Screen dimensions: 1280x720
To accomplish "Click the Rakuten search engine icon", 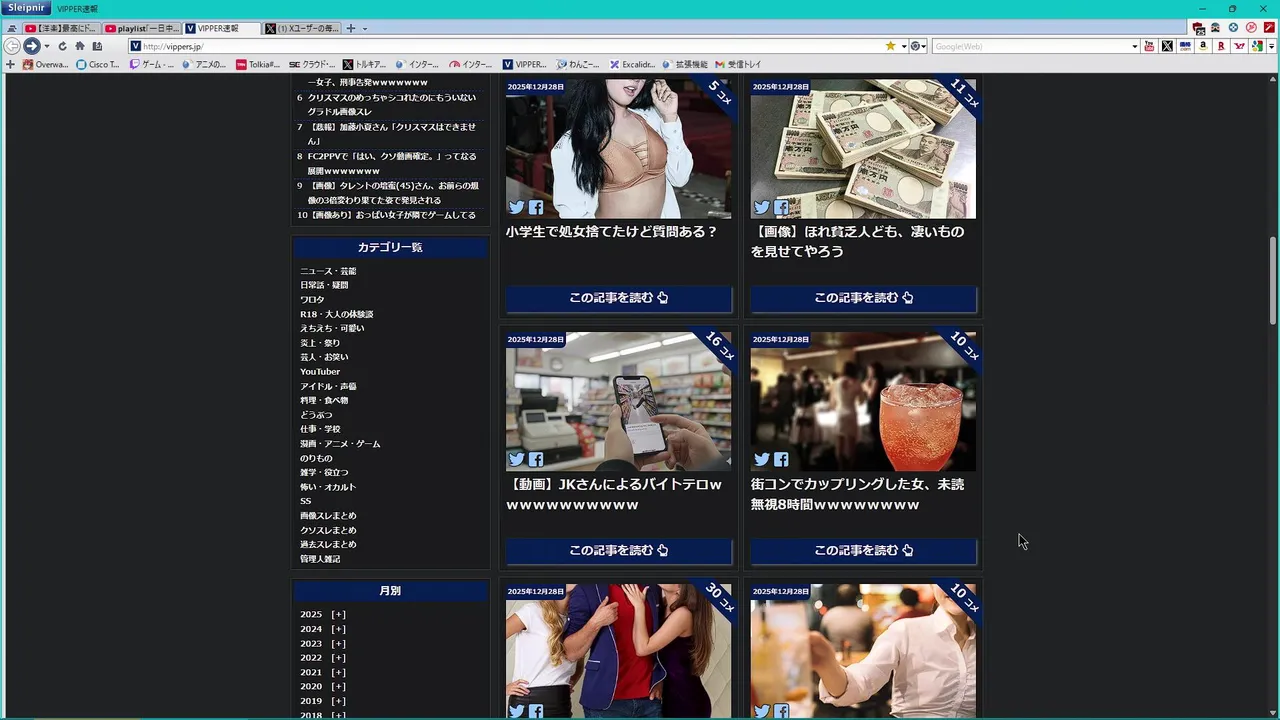I will (1221, 46).
